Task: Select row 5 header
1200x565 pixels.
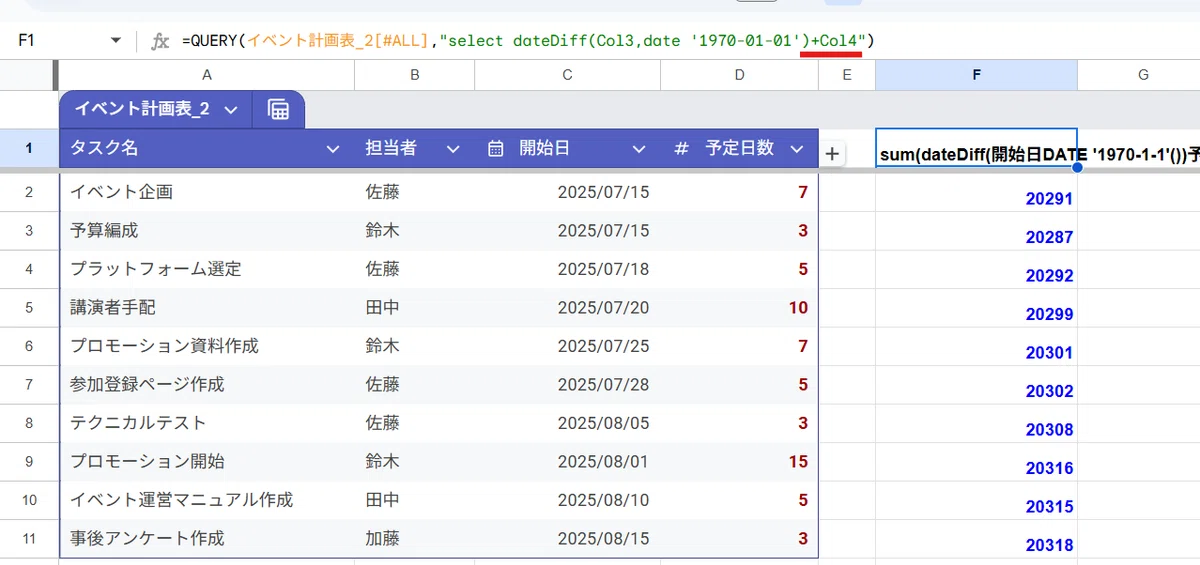Action: pos(29,307)
